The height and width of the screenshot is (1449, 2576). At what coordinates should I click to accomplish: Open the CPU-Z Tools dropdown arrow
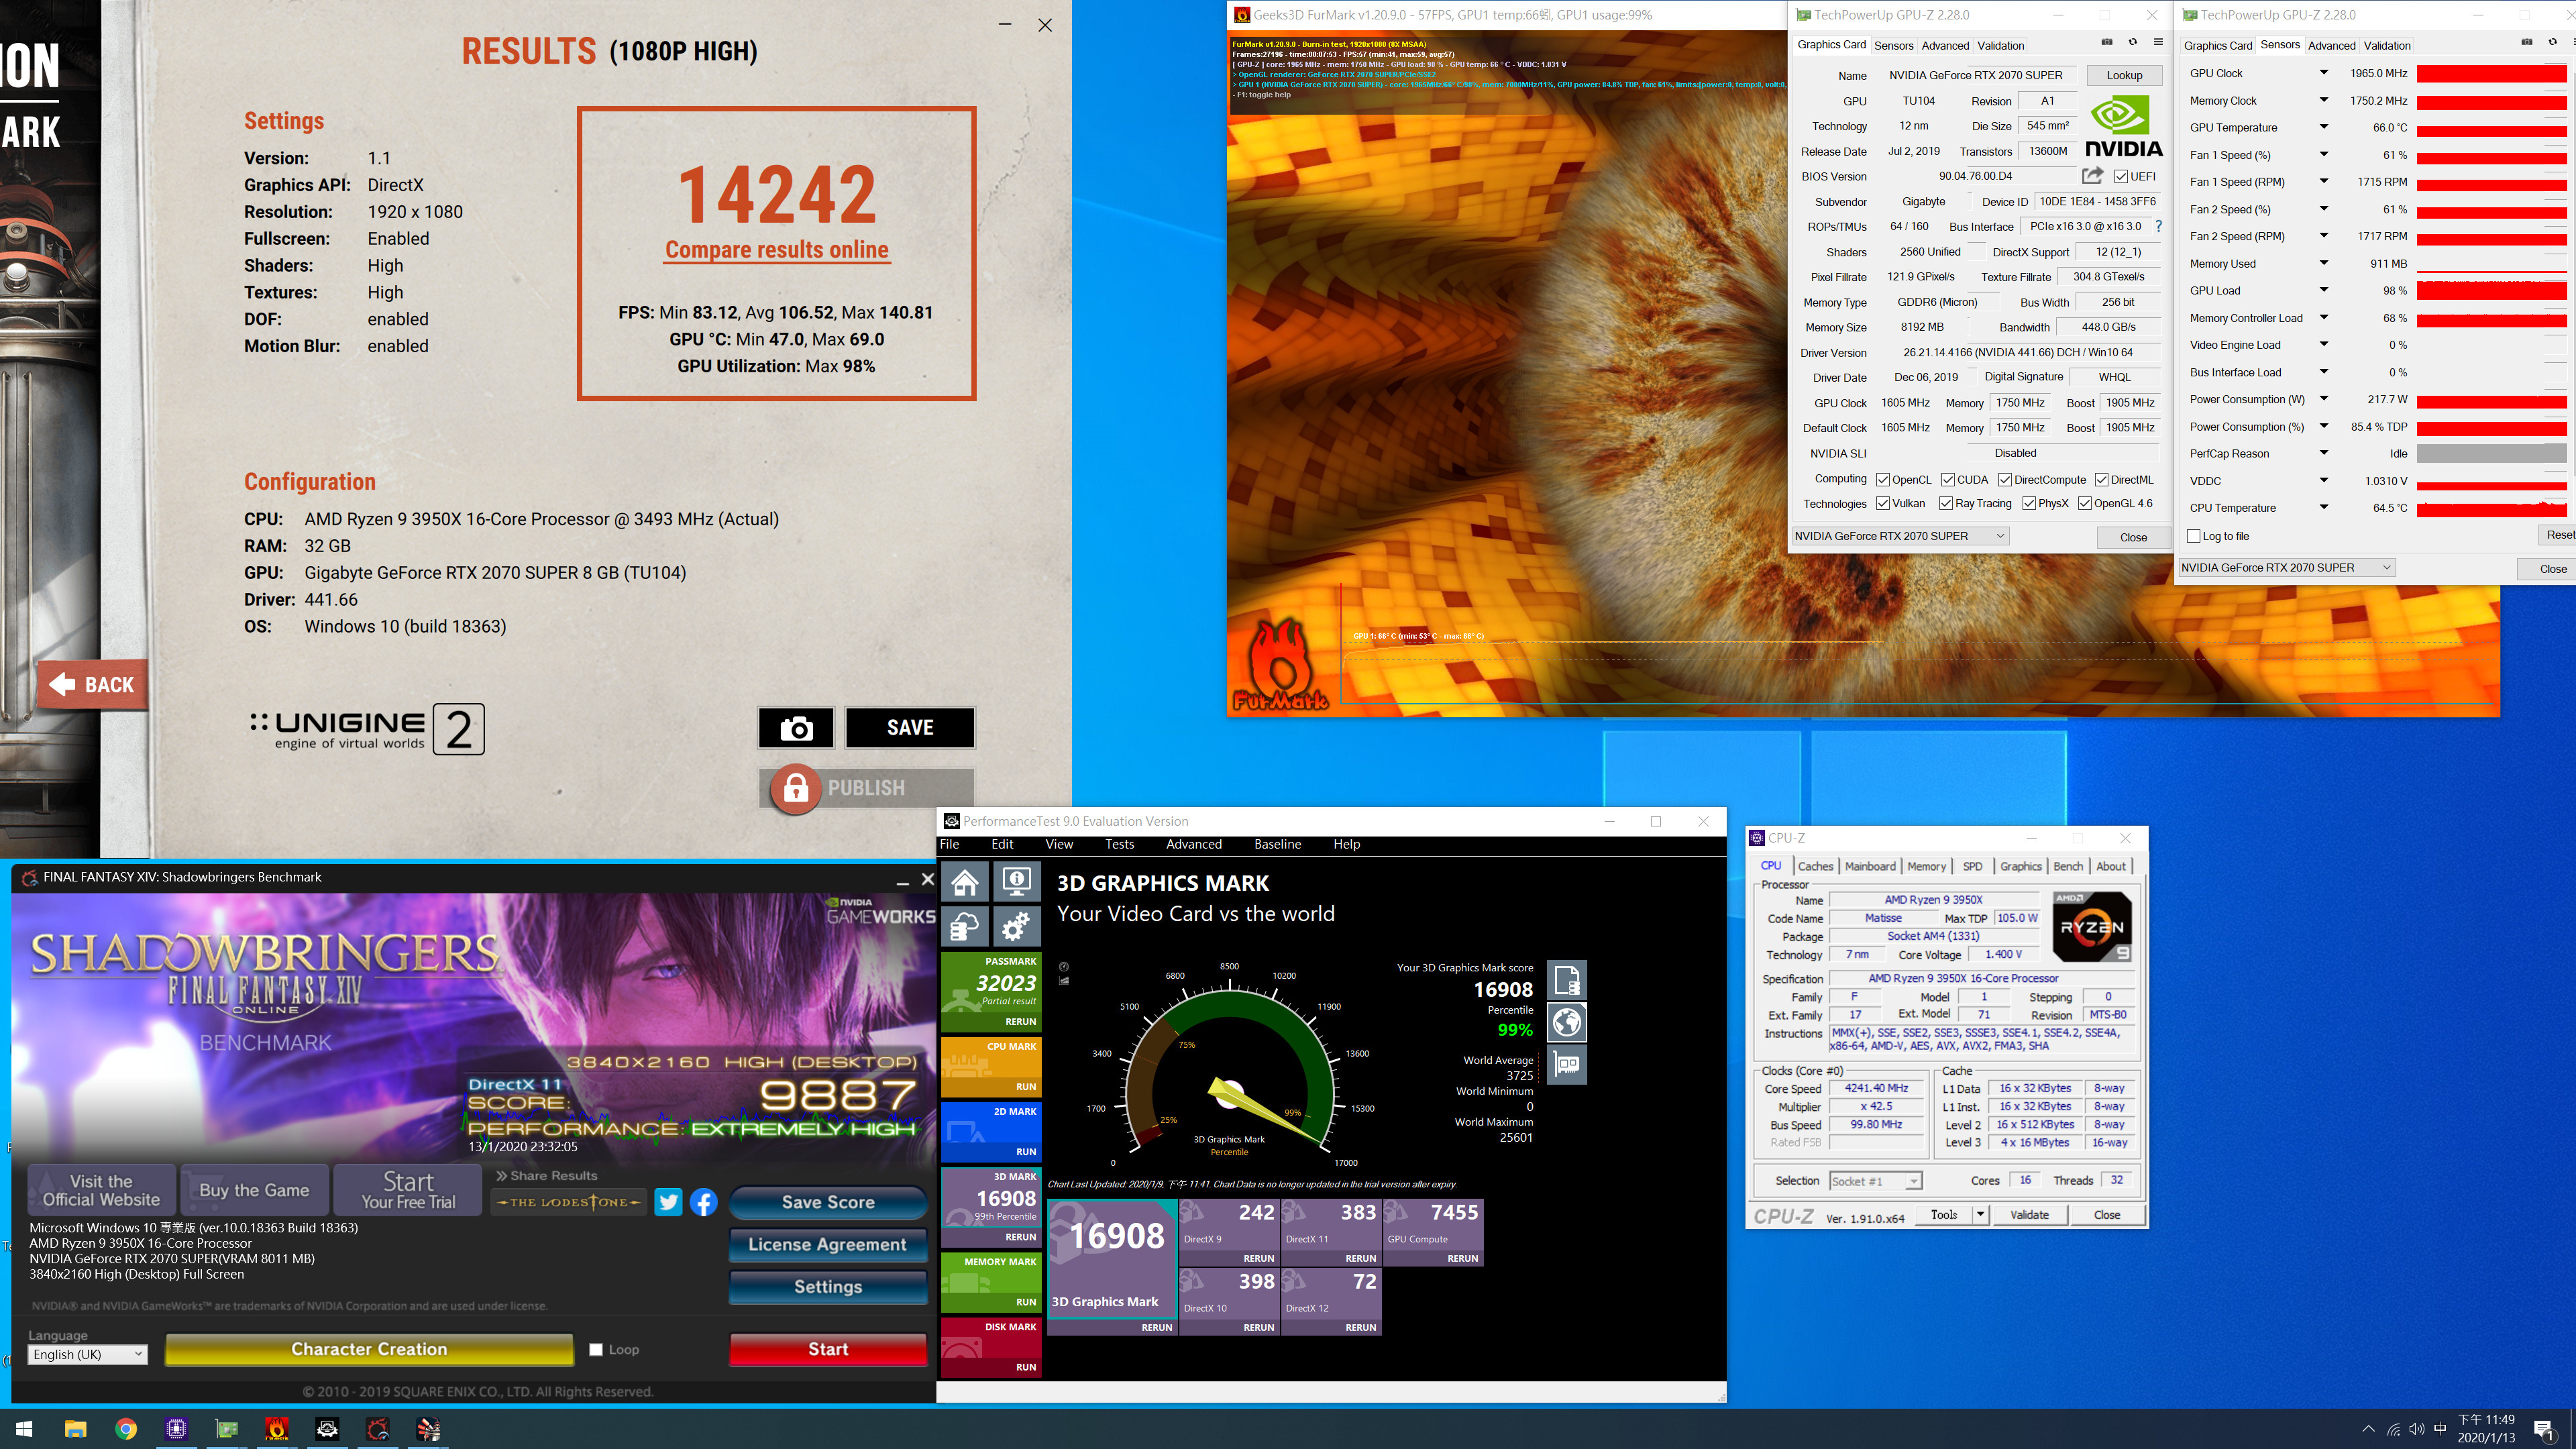pos(1980,1215)
